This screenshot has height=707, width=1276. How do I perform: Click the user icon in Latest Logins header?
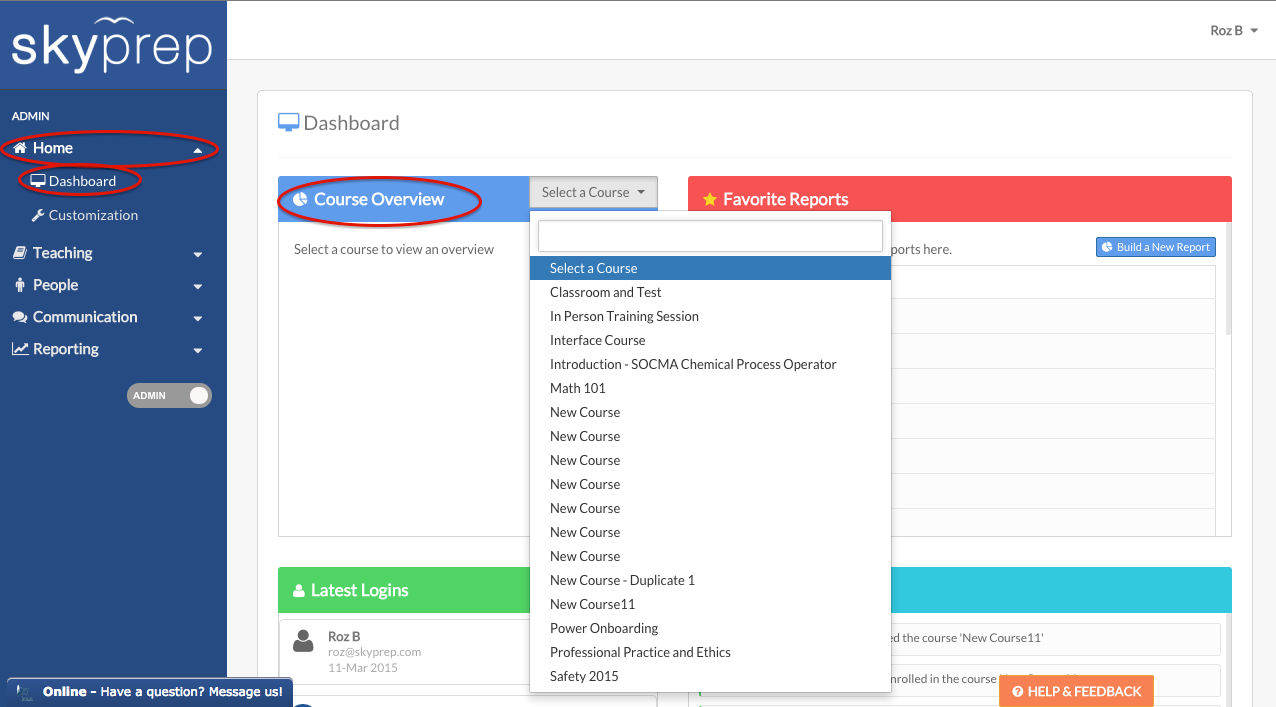tap(298, 591)
